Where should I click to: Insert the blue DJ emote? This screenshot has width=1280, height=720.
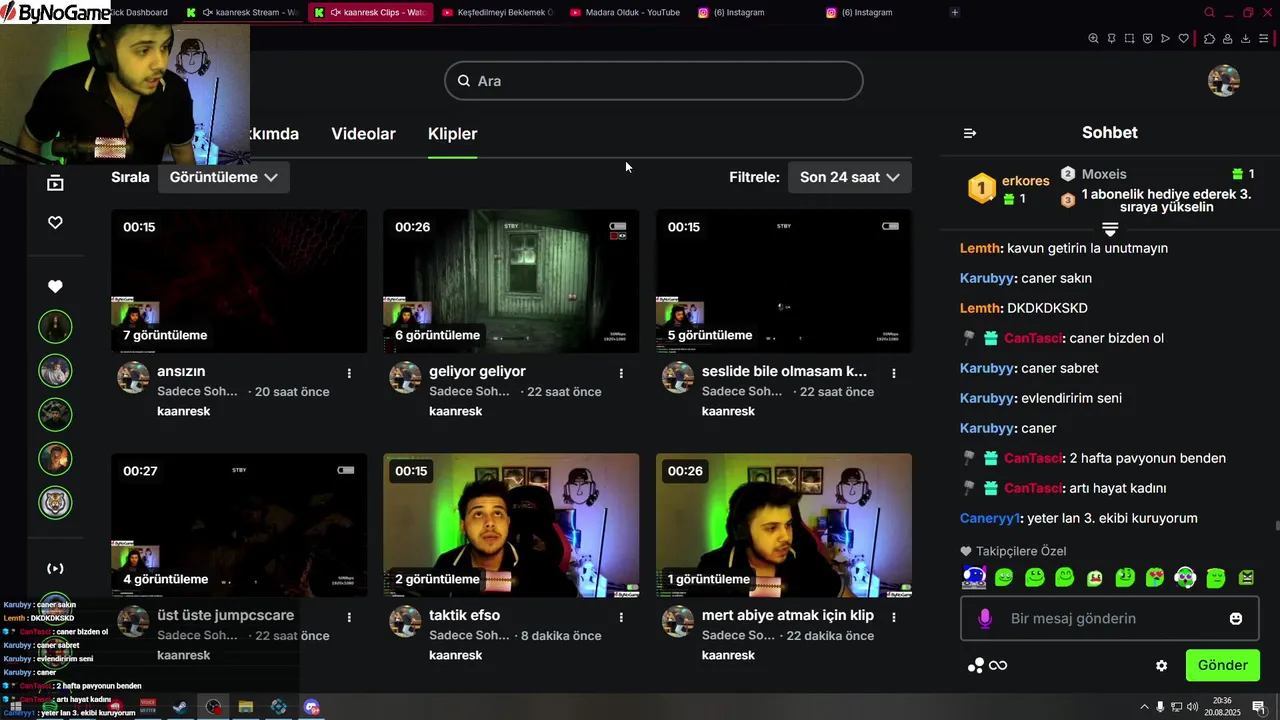pyautogui.click(x=974, y=577)
